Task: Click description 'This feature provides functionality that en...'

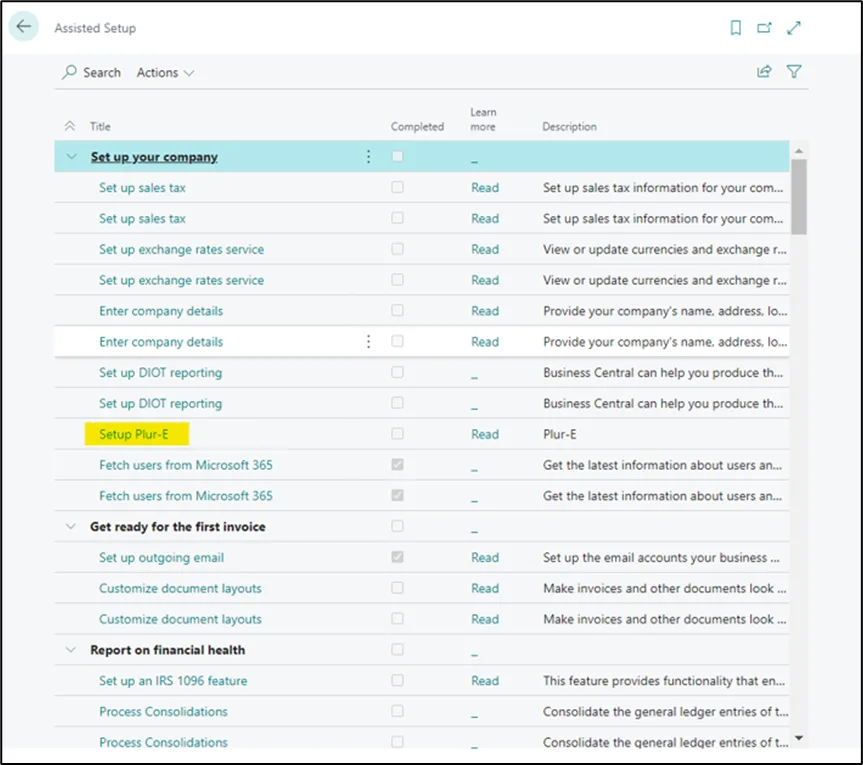Action: (664, 681)
